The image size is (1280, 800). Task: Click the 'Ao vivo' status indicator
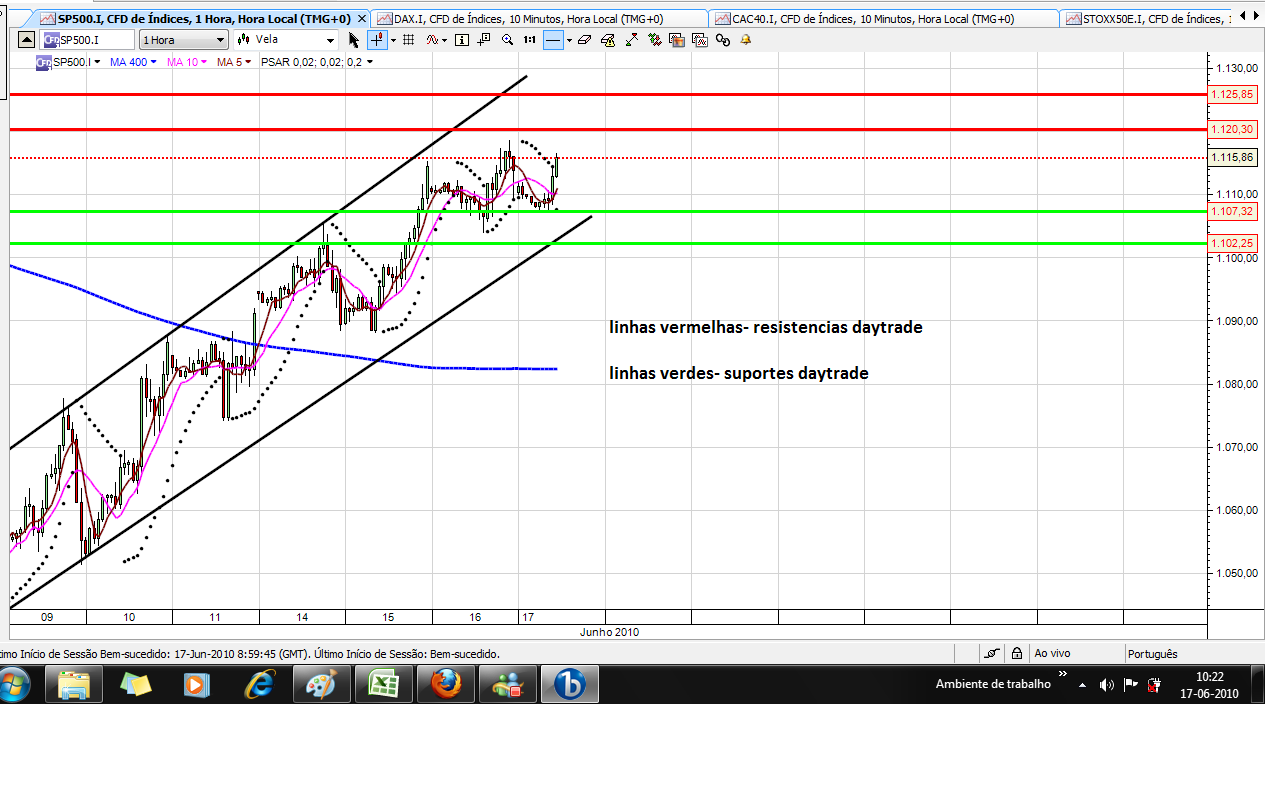pyautogui.click(x=1052, y=653)
